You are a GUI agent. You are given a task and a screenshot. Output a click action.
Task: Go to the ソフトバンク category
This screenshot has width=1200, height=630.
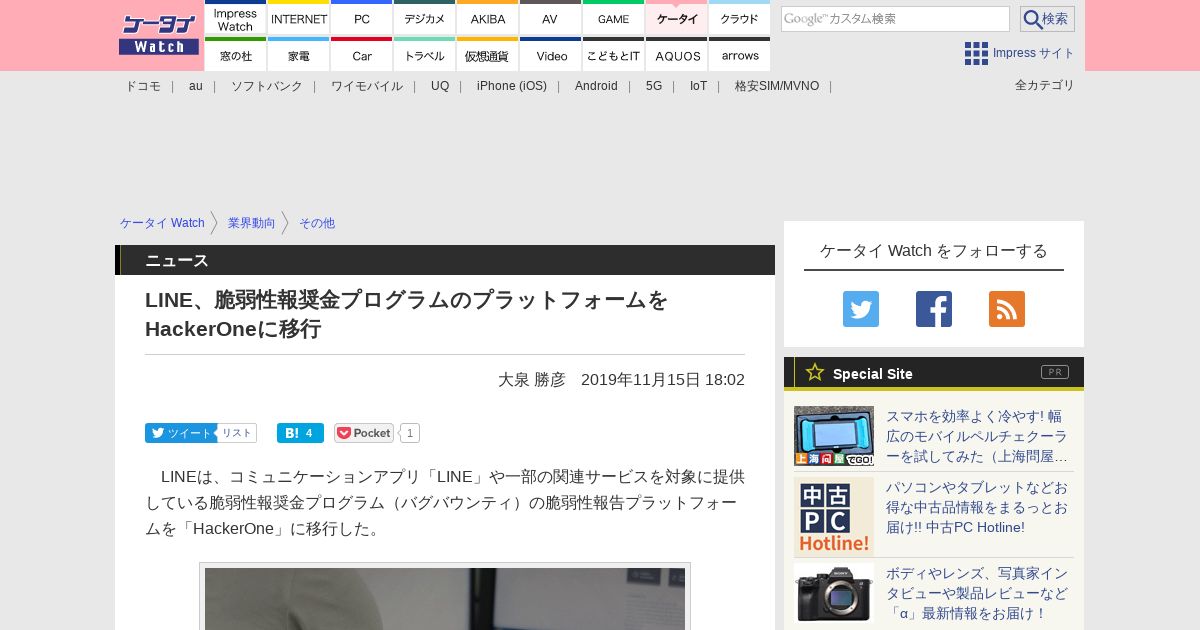pos(267,86)
